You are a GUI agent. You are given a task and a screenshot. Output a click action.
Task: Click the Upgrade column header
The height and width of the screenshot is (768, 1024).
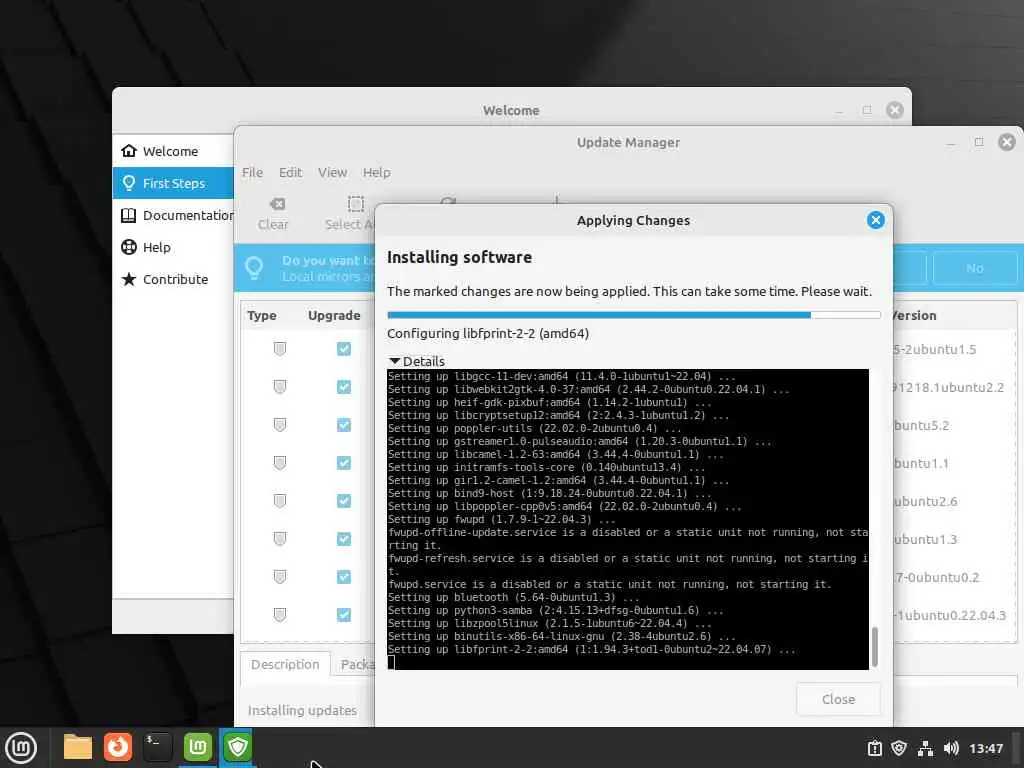point(334,315)
